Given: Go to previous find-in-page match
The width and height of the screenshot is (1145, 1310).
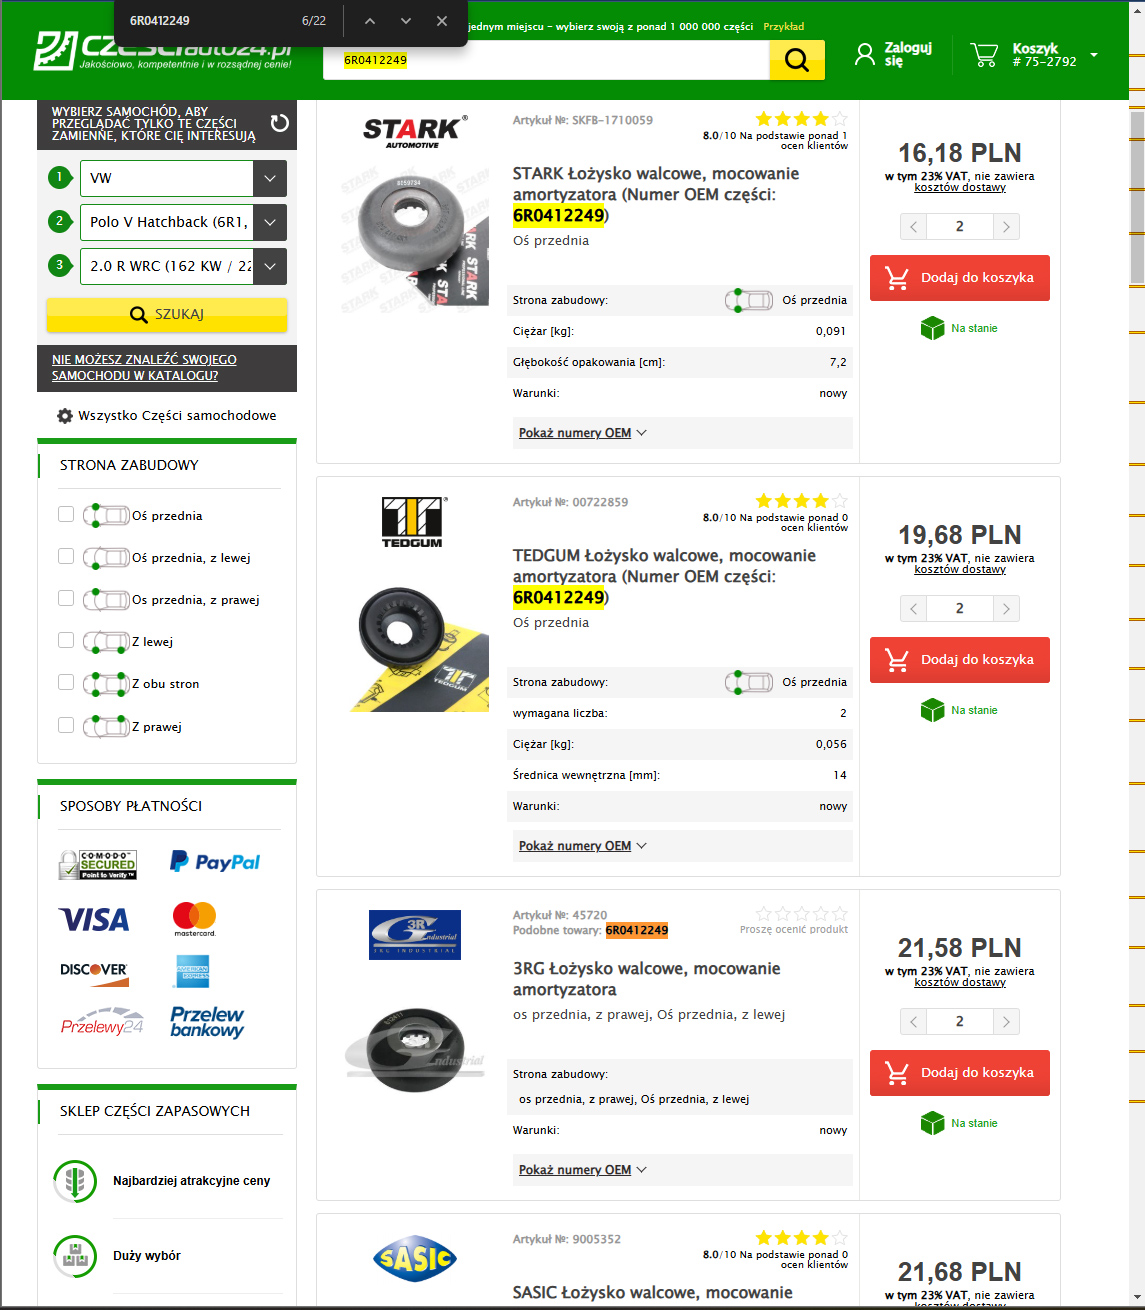Looking at the screenshot, I should click(370, 21).
